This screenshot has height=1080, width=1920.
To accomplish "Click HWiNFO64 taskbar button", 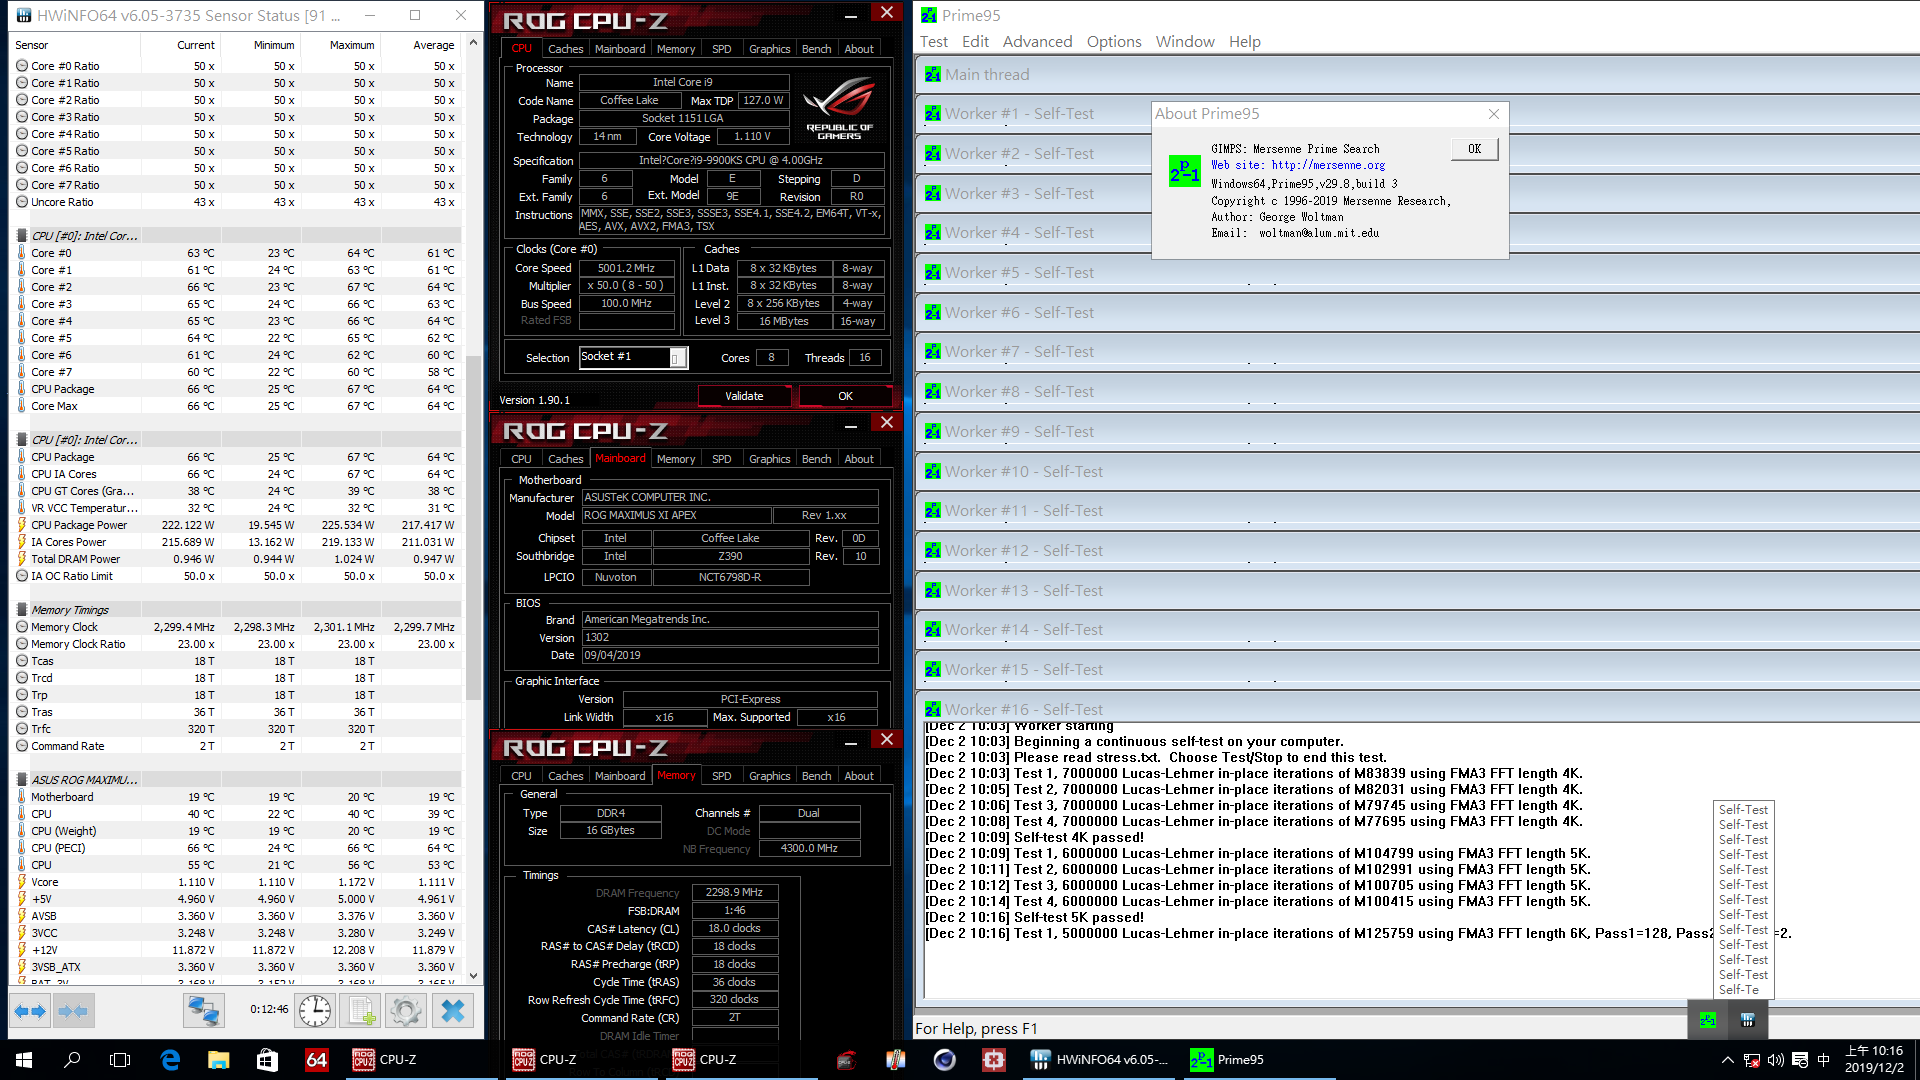I will [1098, 1060].
